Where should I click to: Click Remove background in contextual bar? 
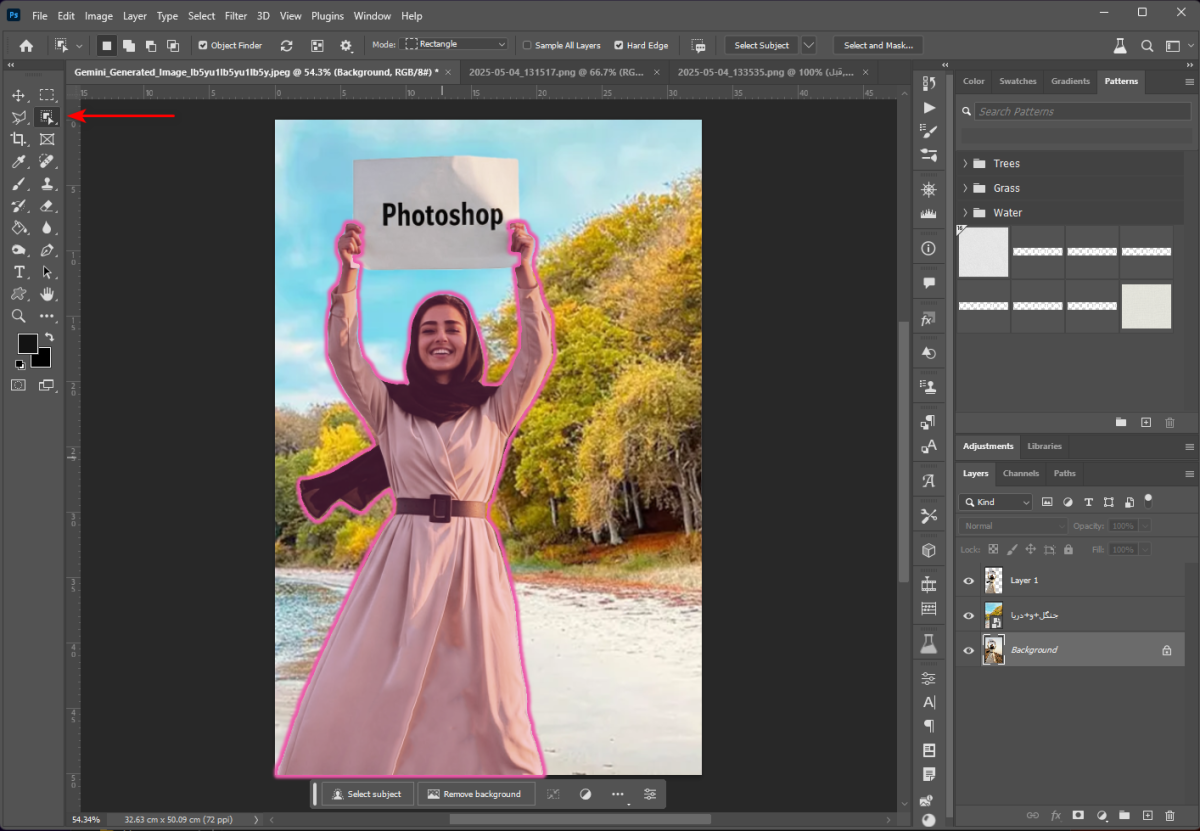point(476,794)
